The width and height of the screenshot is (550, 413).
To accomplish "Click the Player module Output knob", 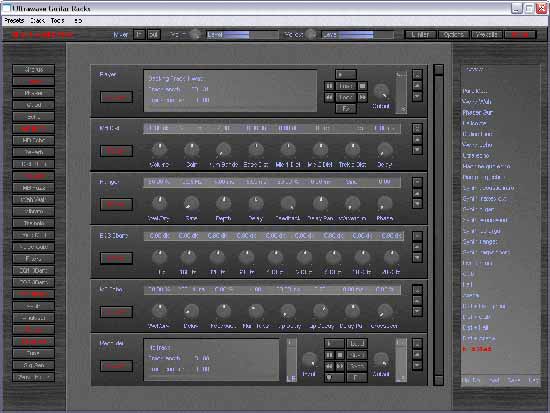I will point(381,92).
